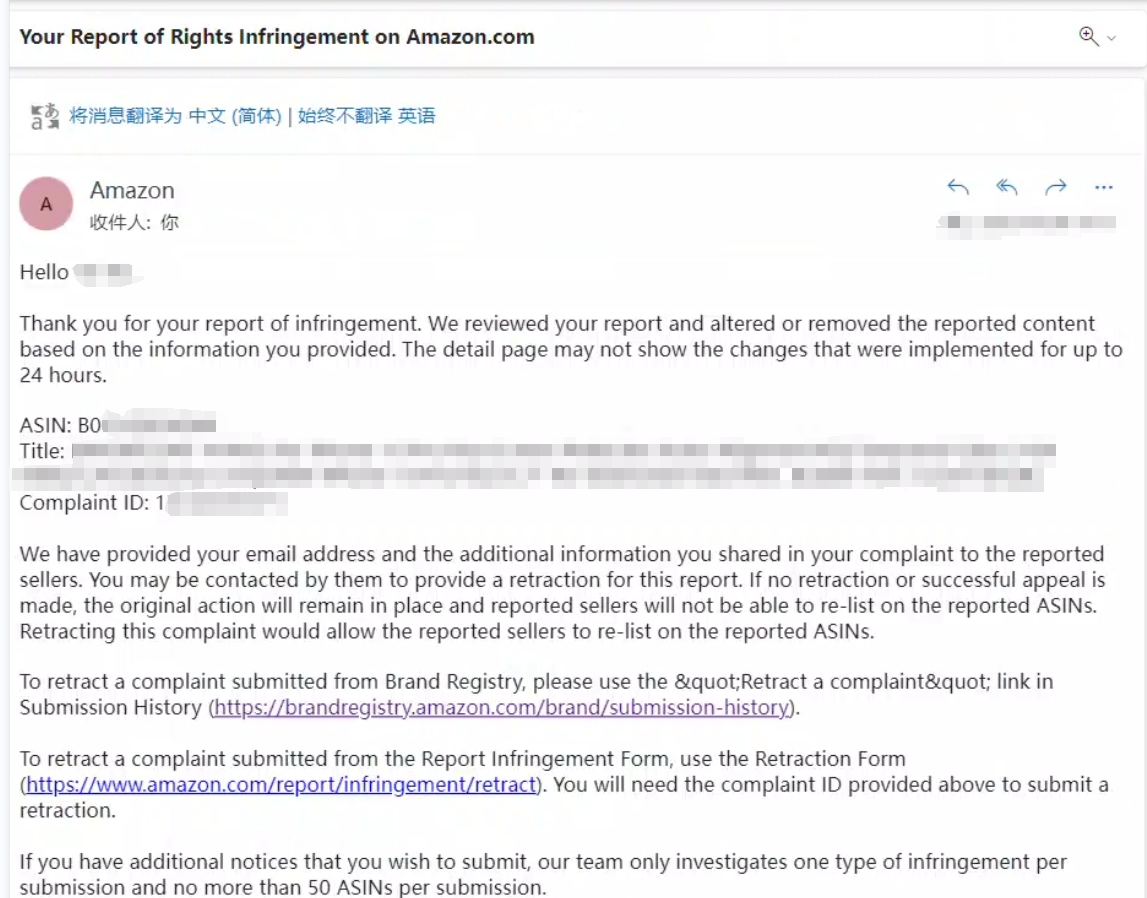Click the blurred email timestamp
This screenshot has width=1147, height=898.
(x=1027, y=222)
